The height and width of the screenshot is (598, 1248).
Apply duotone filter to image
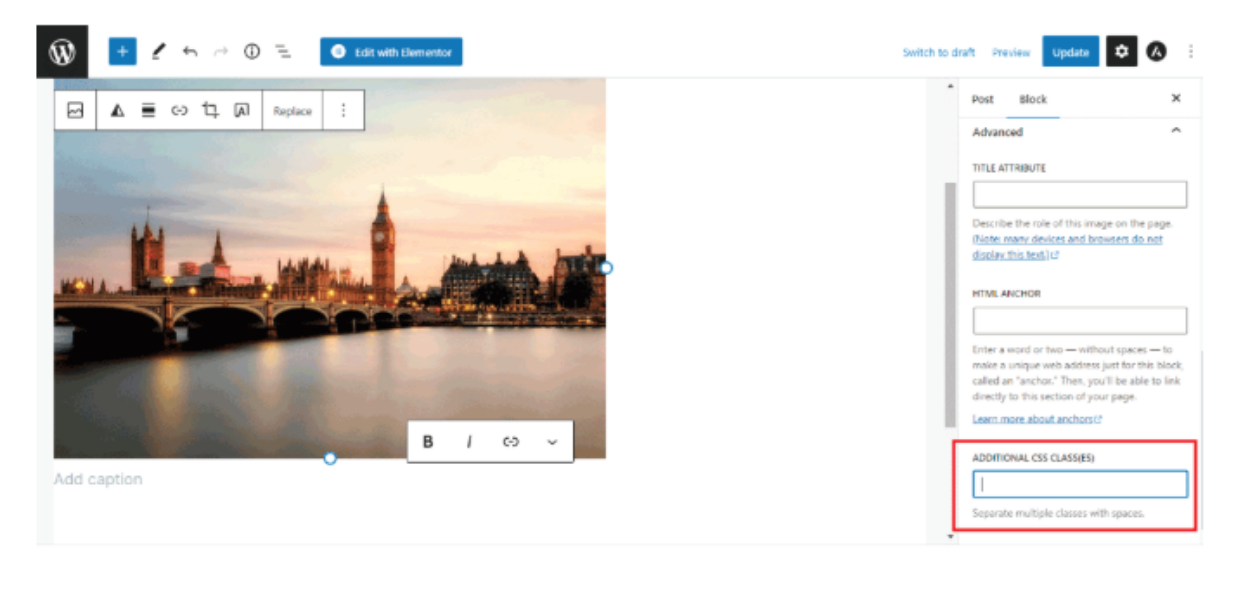click(117, 111)
